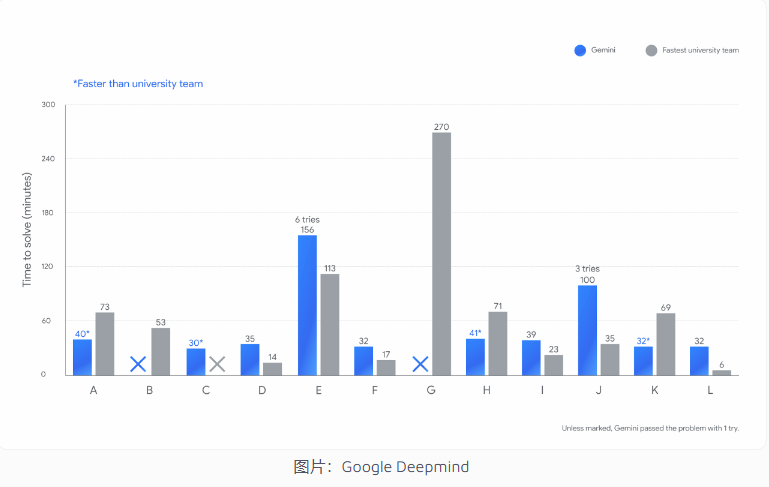
Task: Select the tall gray bar labeled 270
Action: click(441, 254)
